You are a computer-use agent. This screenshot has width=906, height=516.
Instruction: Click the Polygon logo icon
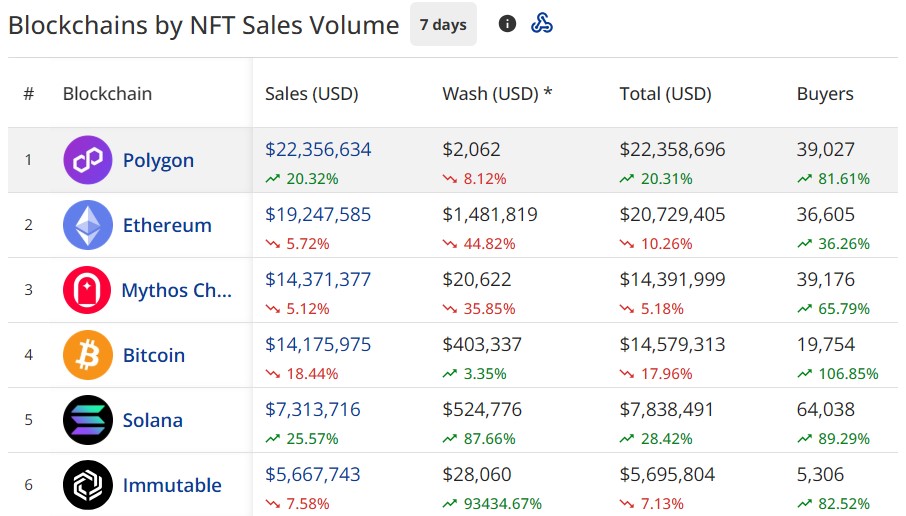coord(88,160)
